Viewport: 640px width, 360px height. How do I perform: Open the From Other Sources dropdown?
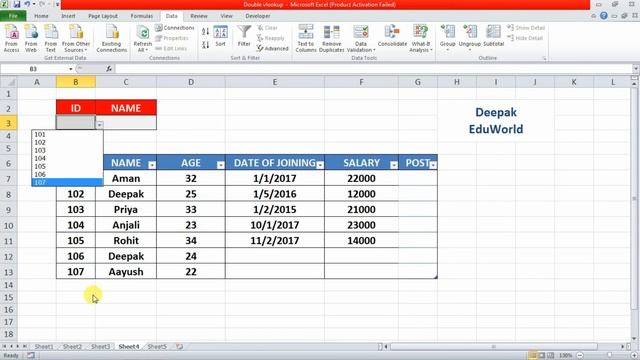point(76,38)
